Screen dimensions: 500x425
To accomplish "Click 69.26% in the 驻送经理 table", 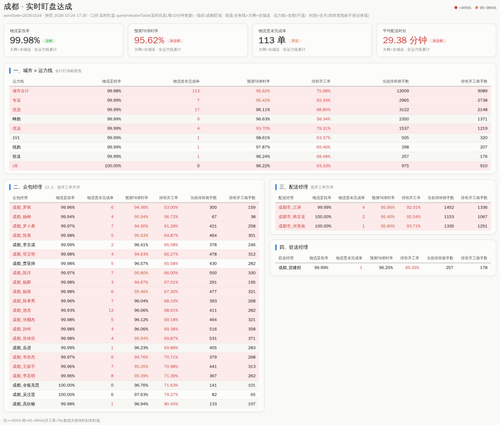I will 412,267.
